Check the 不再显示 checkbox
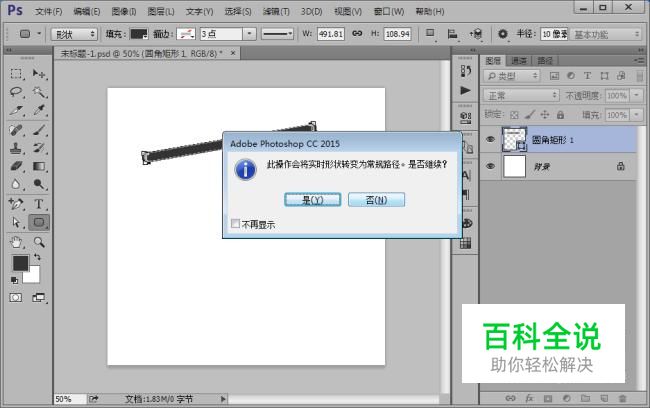Screen dimensions: 650x408 pyautogui.click(x=235, y=224)
